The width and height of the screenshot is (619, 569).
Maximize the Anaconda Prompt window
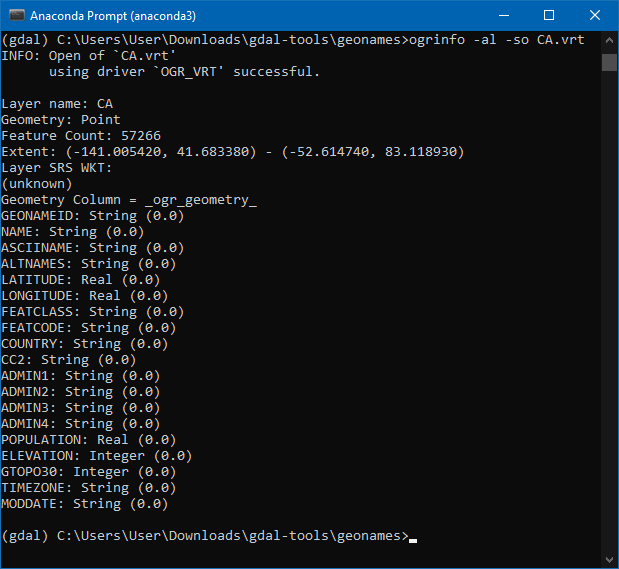tap(549, 16)
